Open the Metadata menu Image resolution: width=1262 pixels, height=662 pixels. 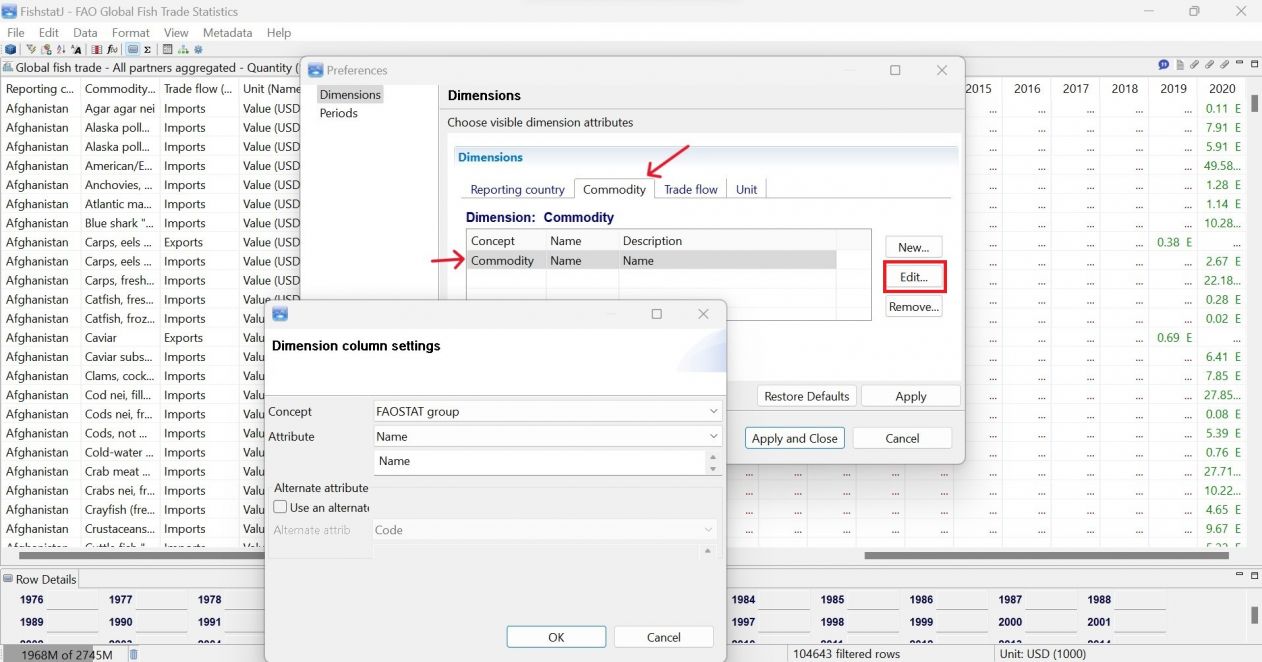[x=227, y=32]
